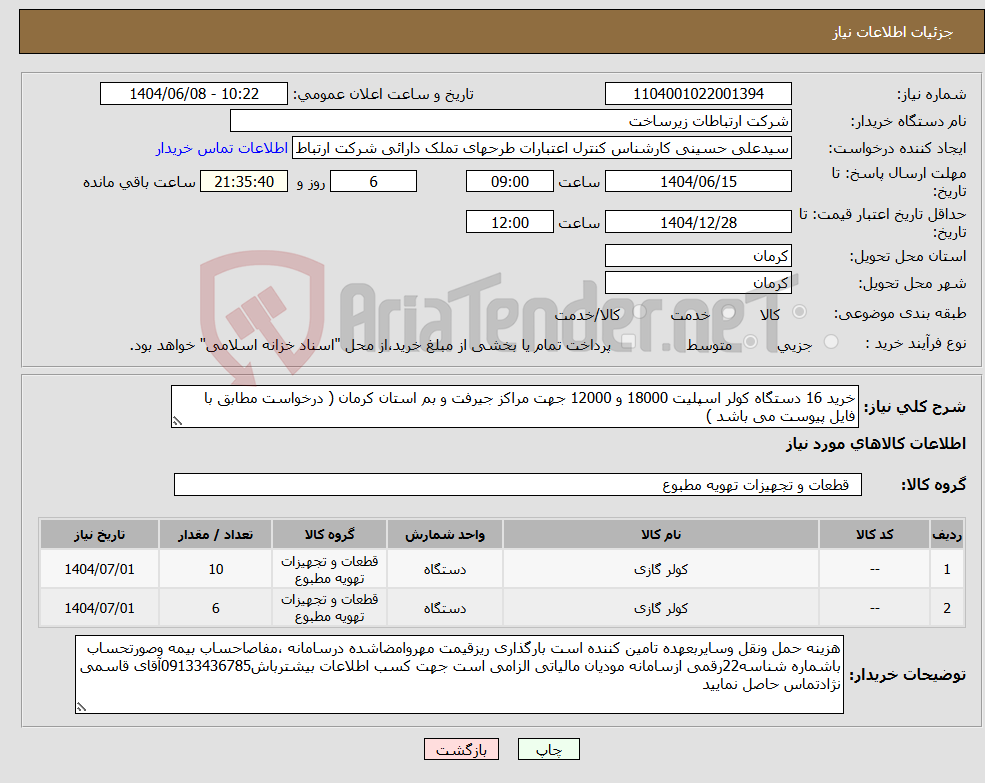985x783 pixels.
Task: Click the کرمان delivery city field
Action: click(698, 282)
